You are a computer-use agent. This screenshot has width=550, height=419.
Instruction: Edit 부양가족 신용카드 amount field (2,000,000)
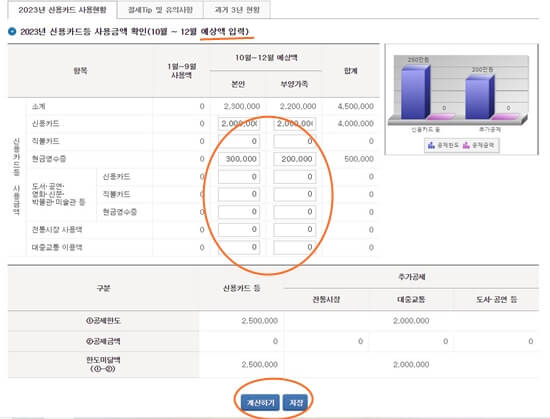click(295, 123)
